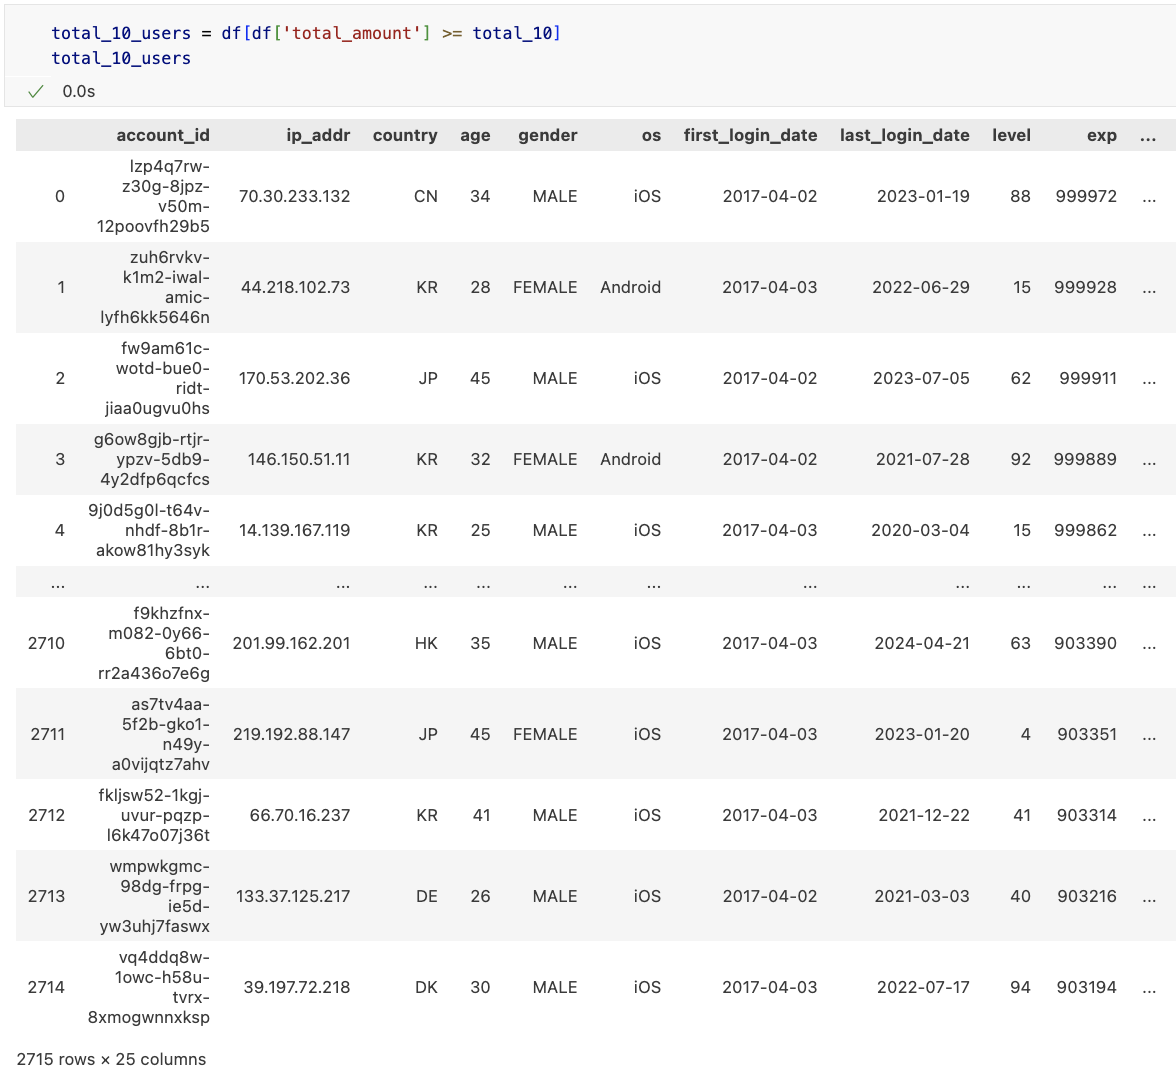Click the green cell success checkmark icon
The height and width of the screenshot is (1088, 1176).
35,91
